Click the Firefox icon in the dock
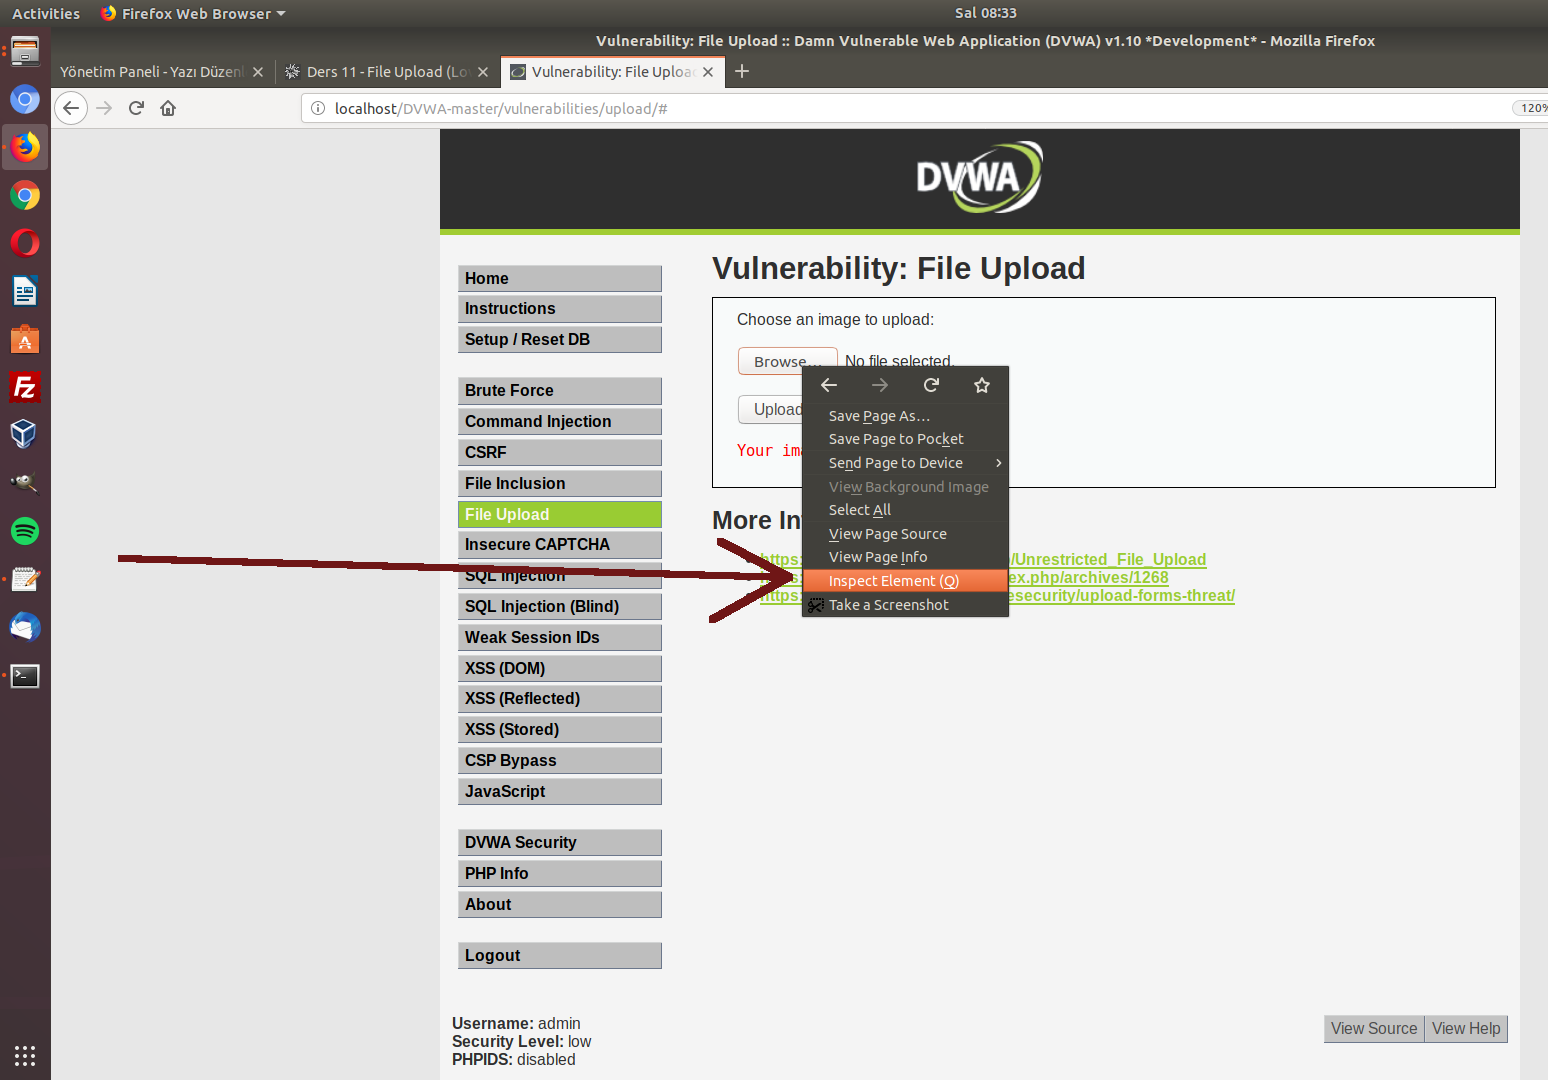 (x=25, y=147)
